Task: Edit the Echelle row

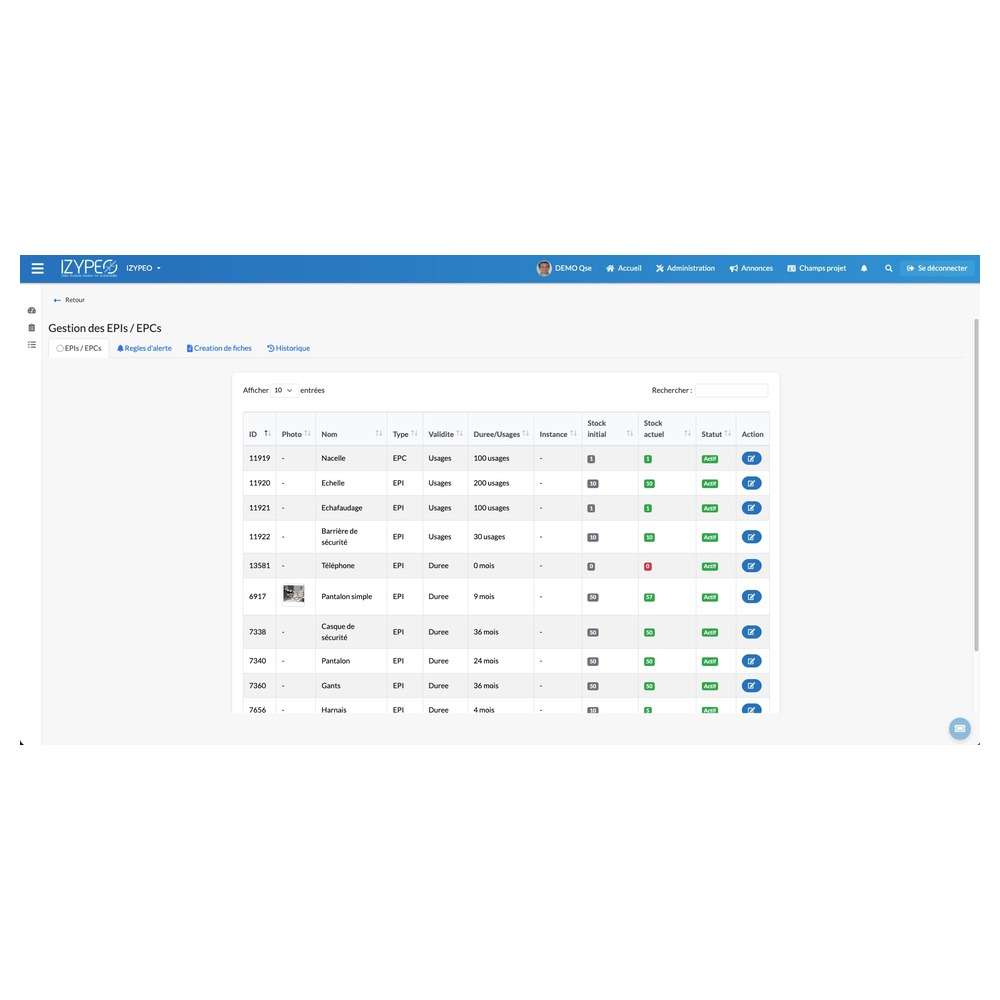Action: [x=751, y=483]
